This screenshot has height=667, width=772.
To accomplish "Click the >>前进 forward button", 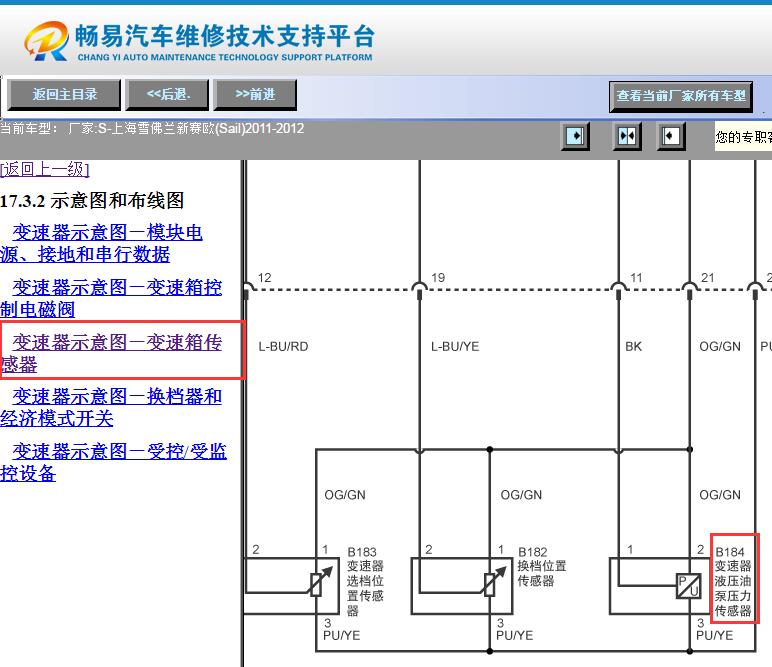I will tap(255, 95).
